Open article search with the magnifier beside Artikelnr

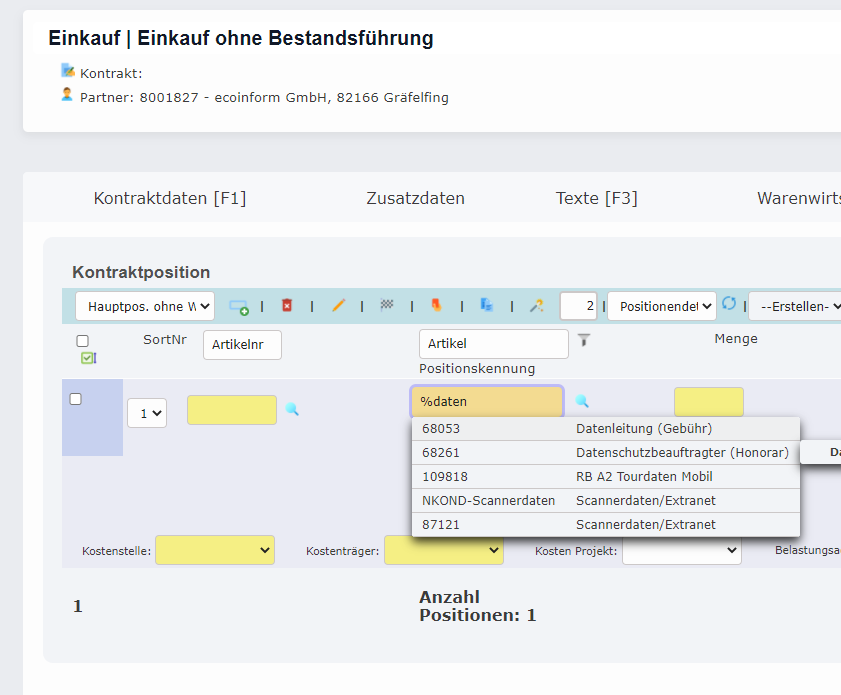(292, 410)
